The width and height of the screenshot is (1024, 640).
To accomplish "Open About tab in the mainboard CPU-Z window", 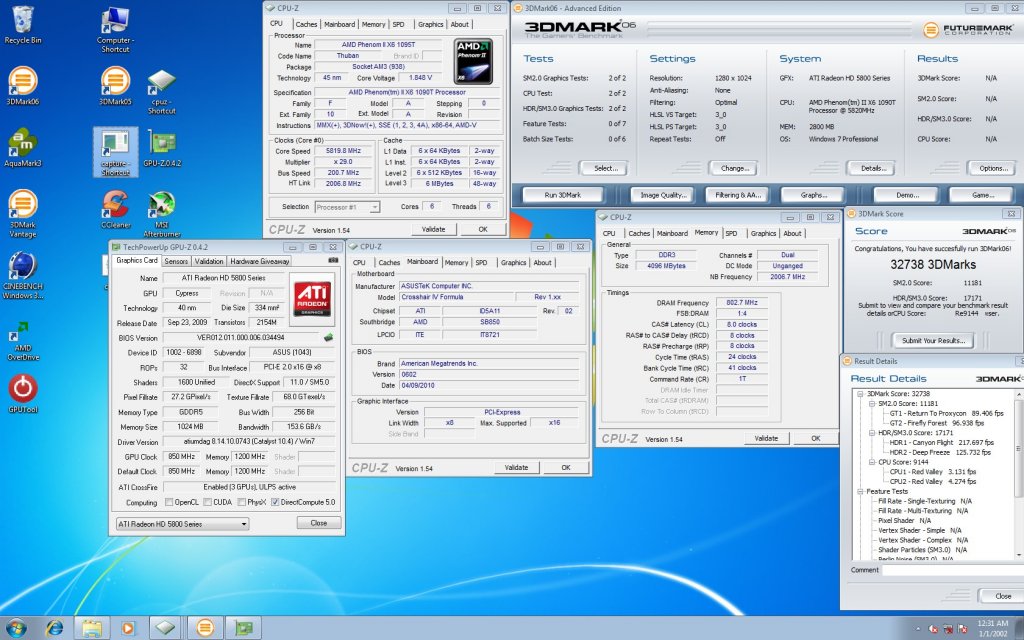I will click(x=542, y=263).
